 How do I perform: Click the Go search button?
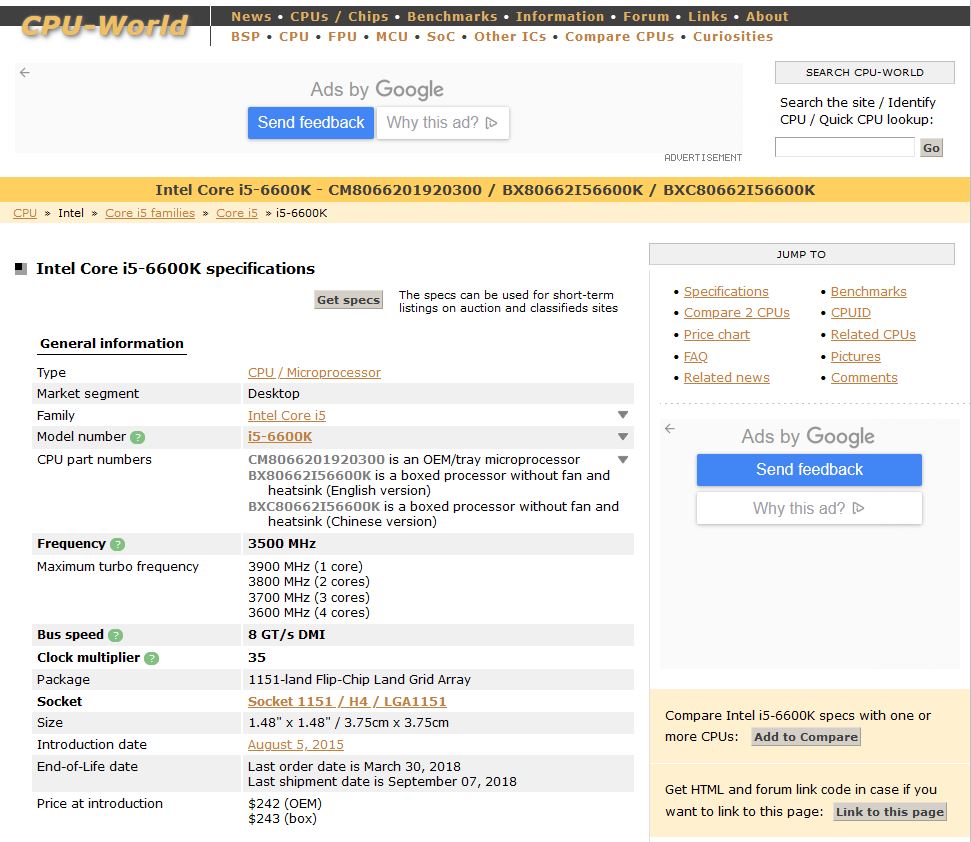click(931, 148)
